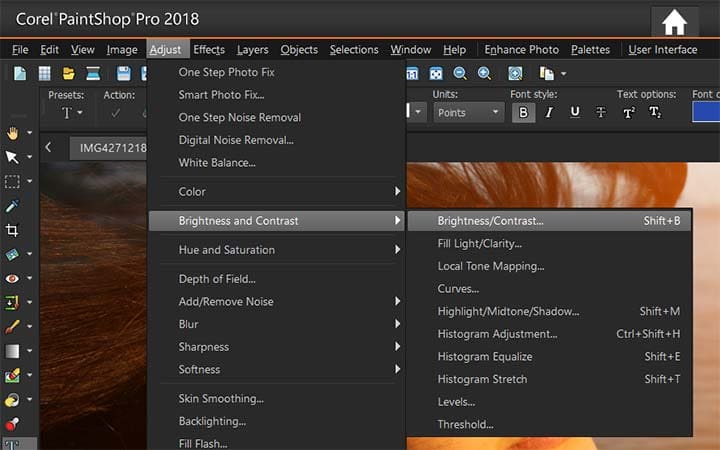Open the Hue and Saturation submenu

[x=276, y=250]
